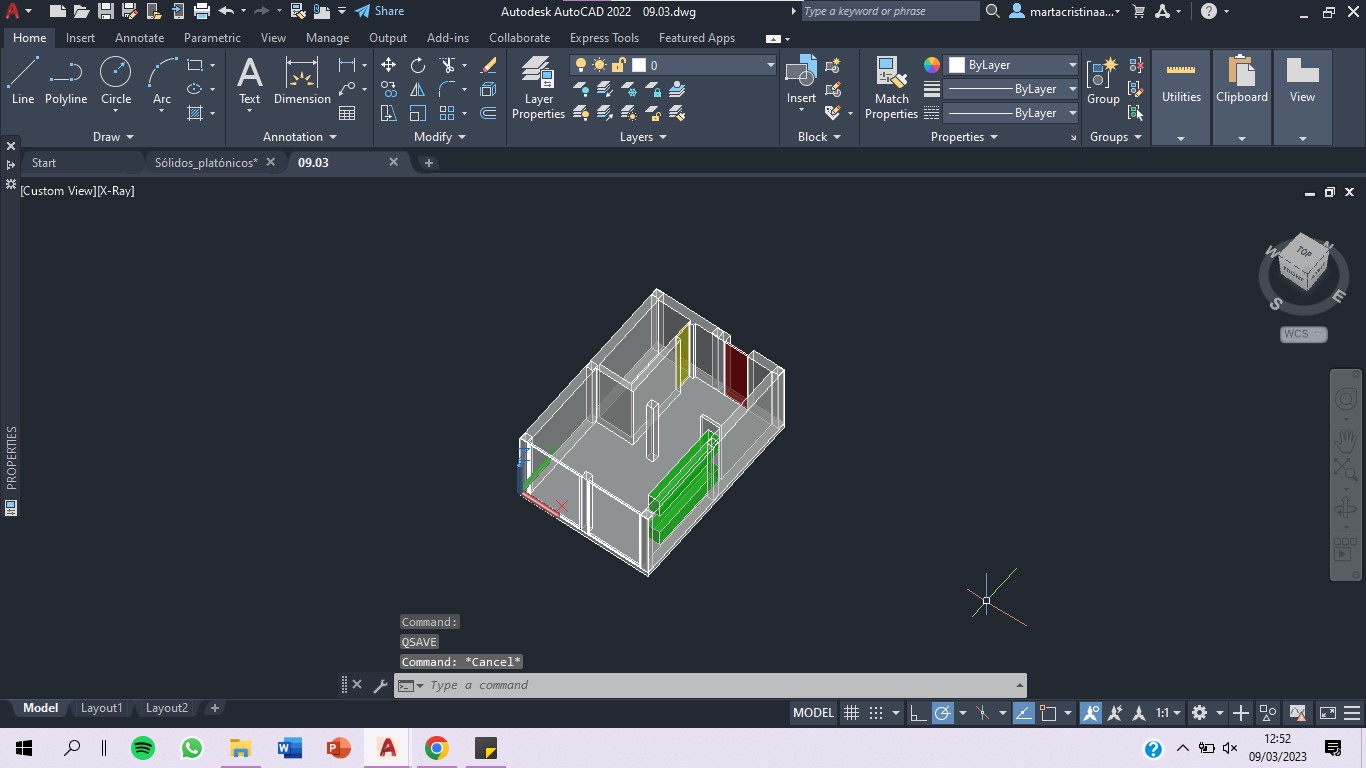
Task: Select the Trim scissors tool
Action: click(x=447, y=65)
